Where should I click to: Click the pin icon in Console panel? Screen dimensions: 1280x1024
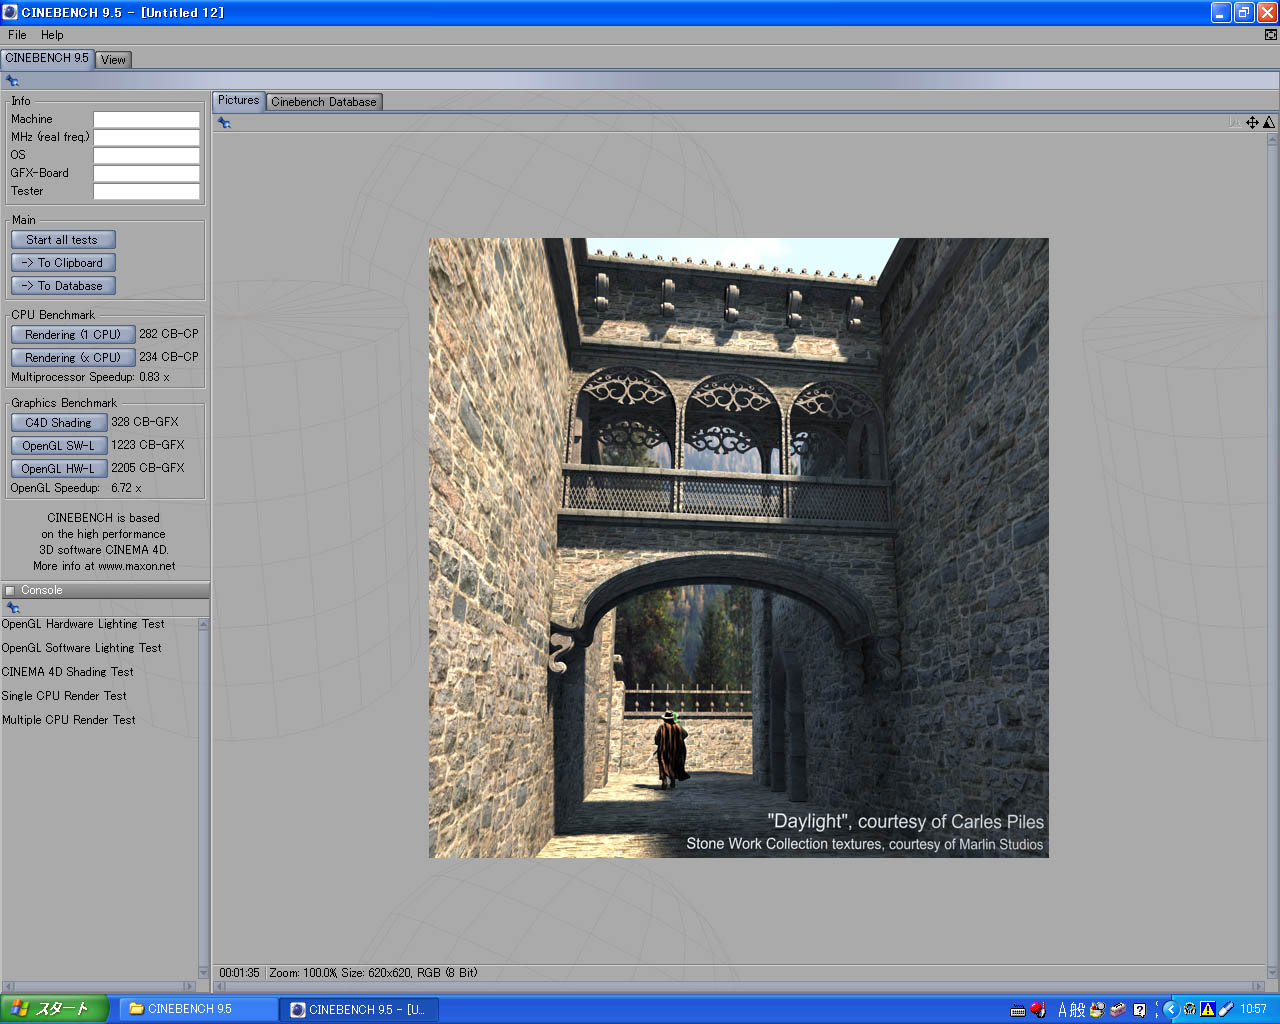(12, 608)
